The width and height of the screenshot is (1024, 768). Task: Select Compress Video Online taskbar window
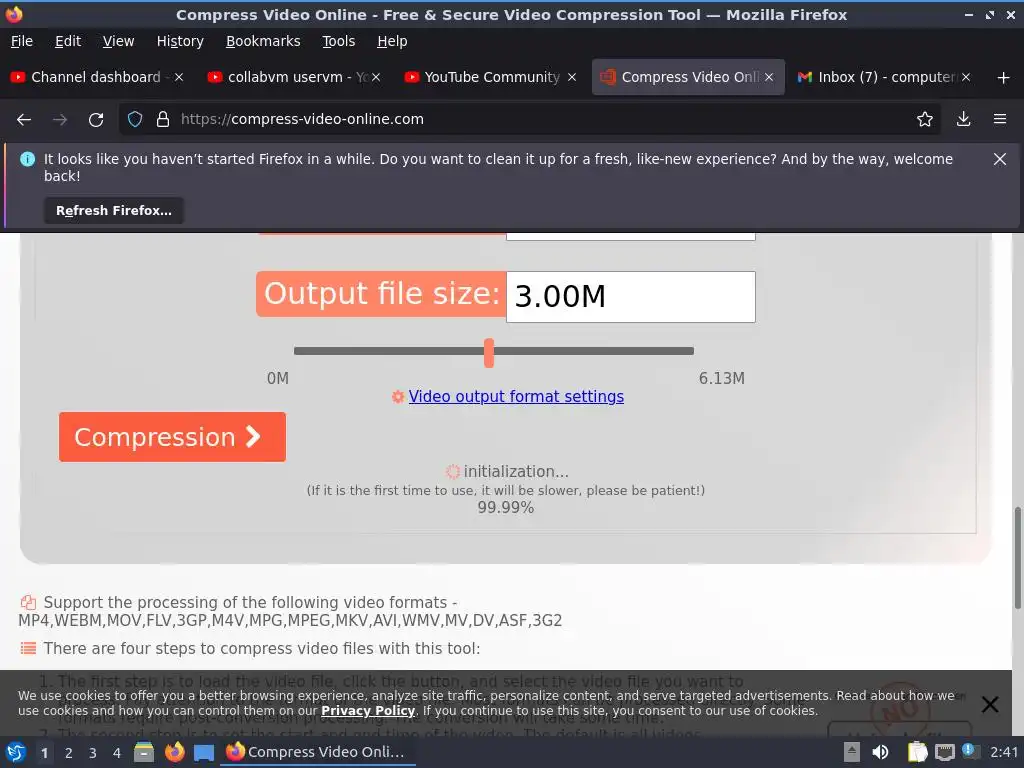[317, 752]
